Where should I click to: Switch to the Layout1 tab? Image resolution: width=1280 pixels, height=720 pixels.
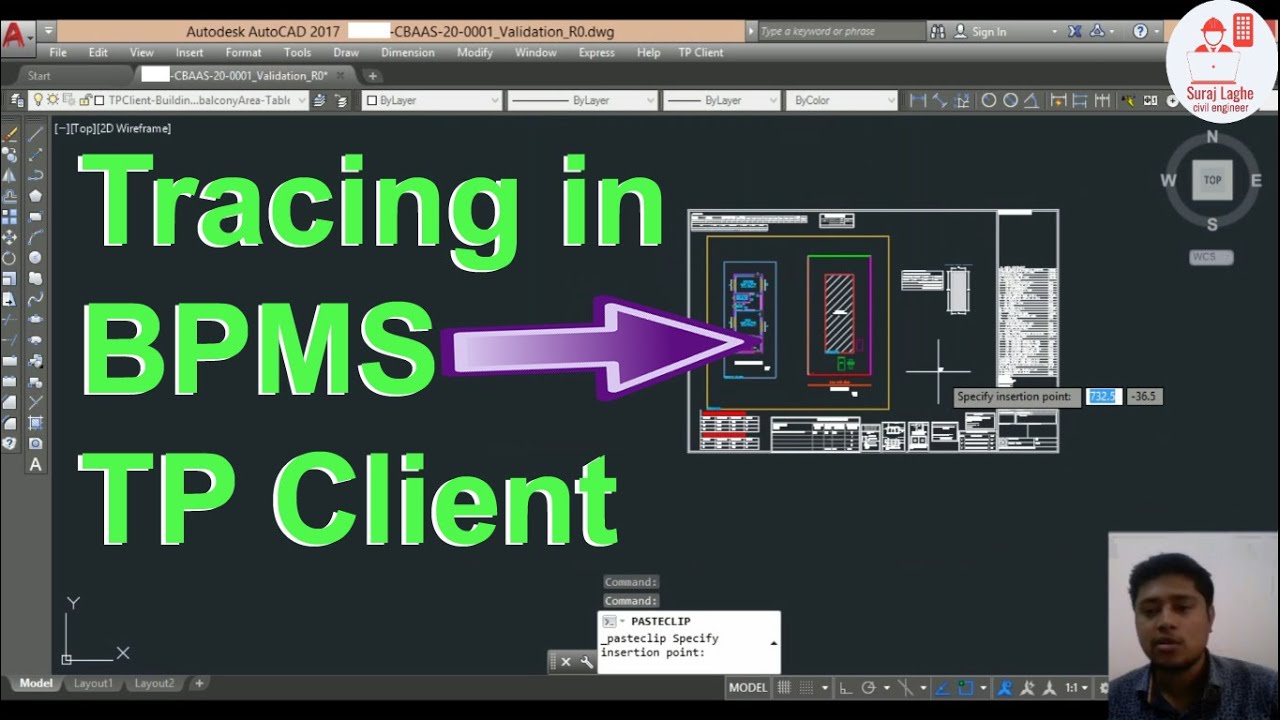tap(93, 683)
